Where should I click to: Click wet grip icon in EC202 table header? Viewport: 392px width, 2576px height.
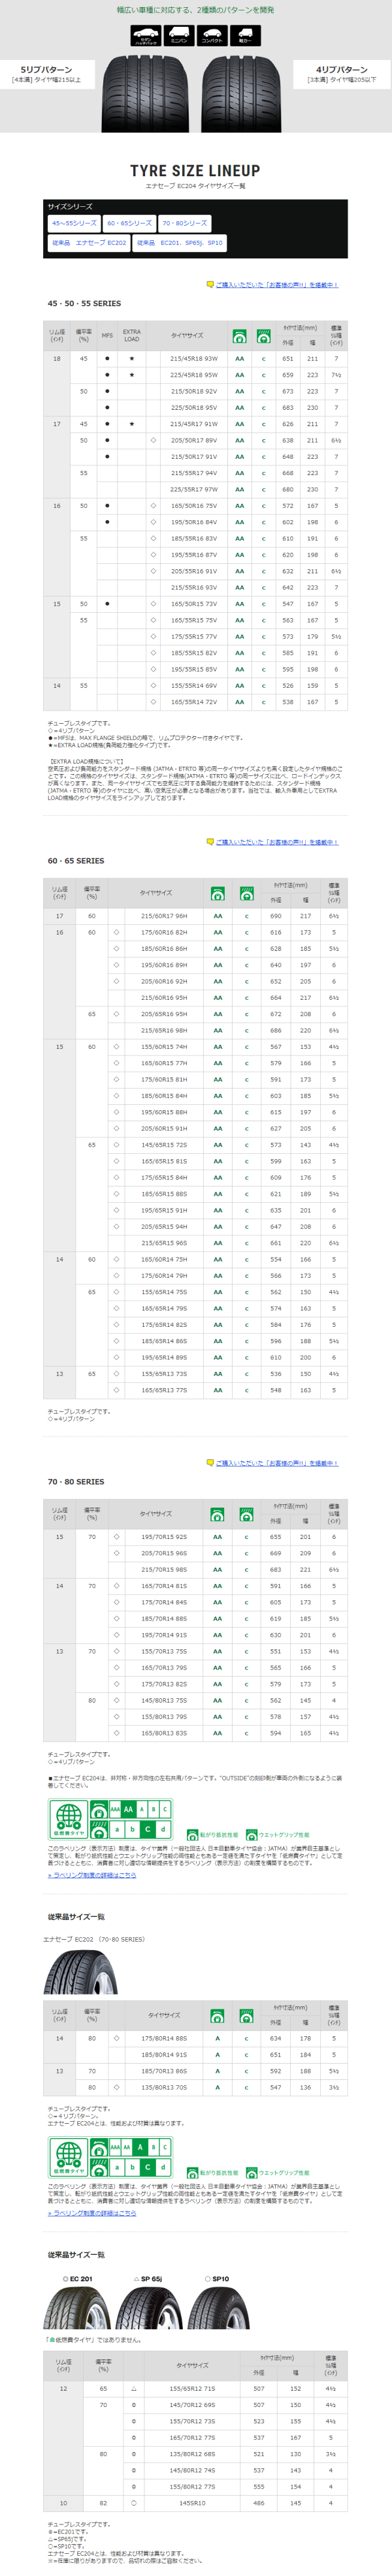pyautogui.click(x=246, y=2016)
